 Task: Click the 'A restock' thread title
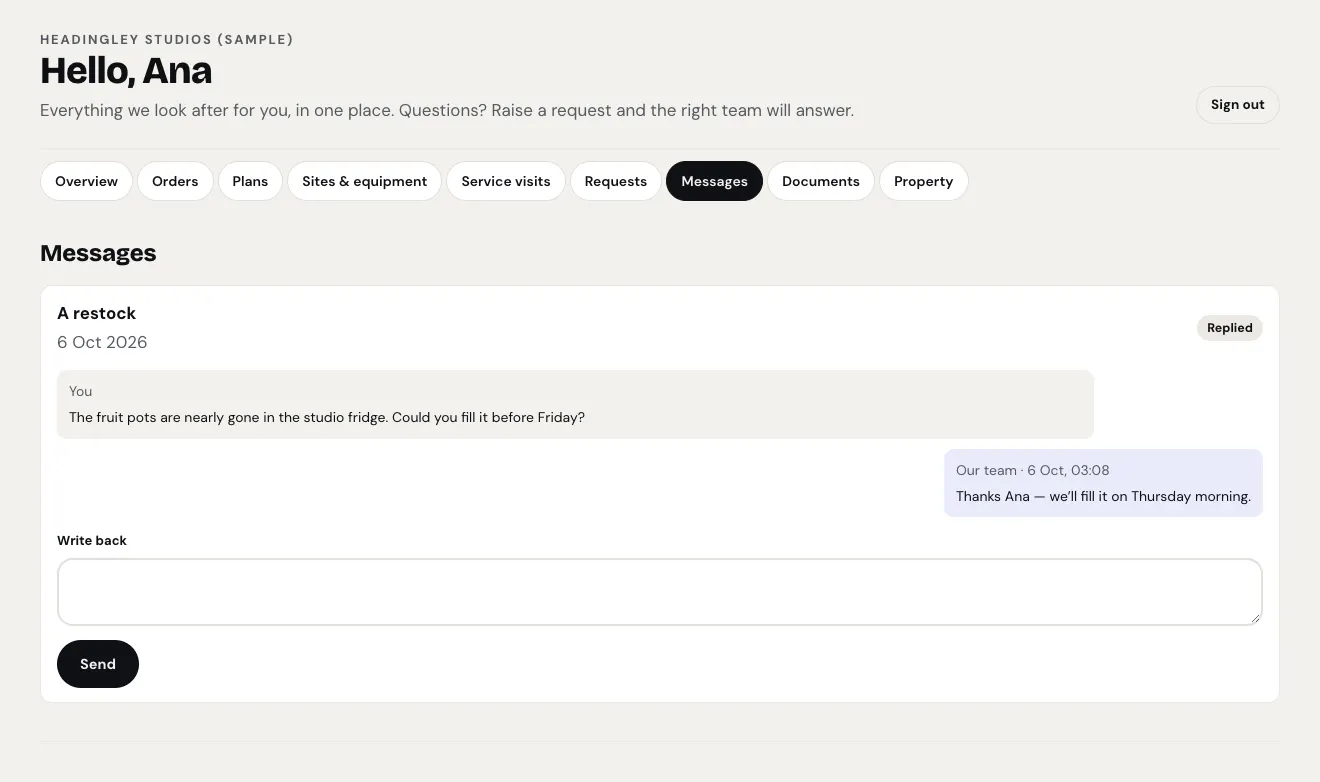pos(96,313)
